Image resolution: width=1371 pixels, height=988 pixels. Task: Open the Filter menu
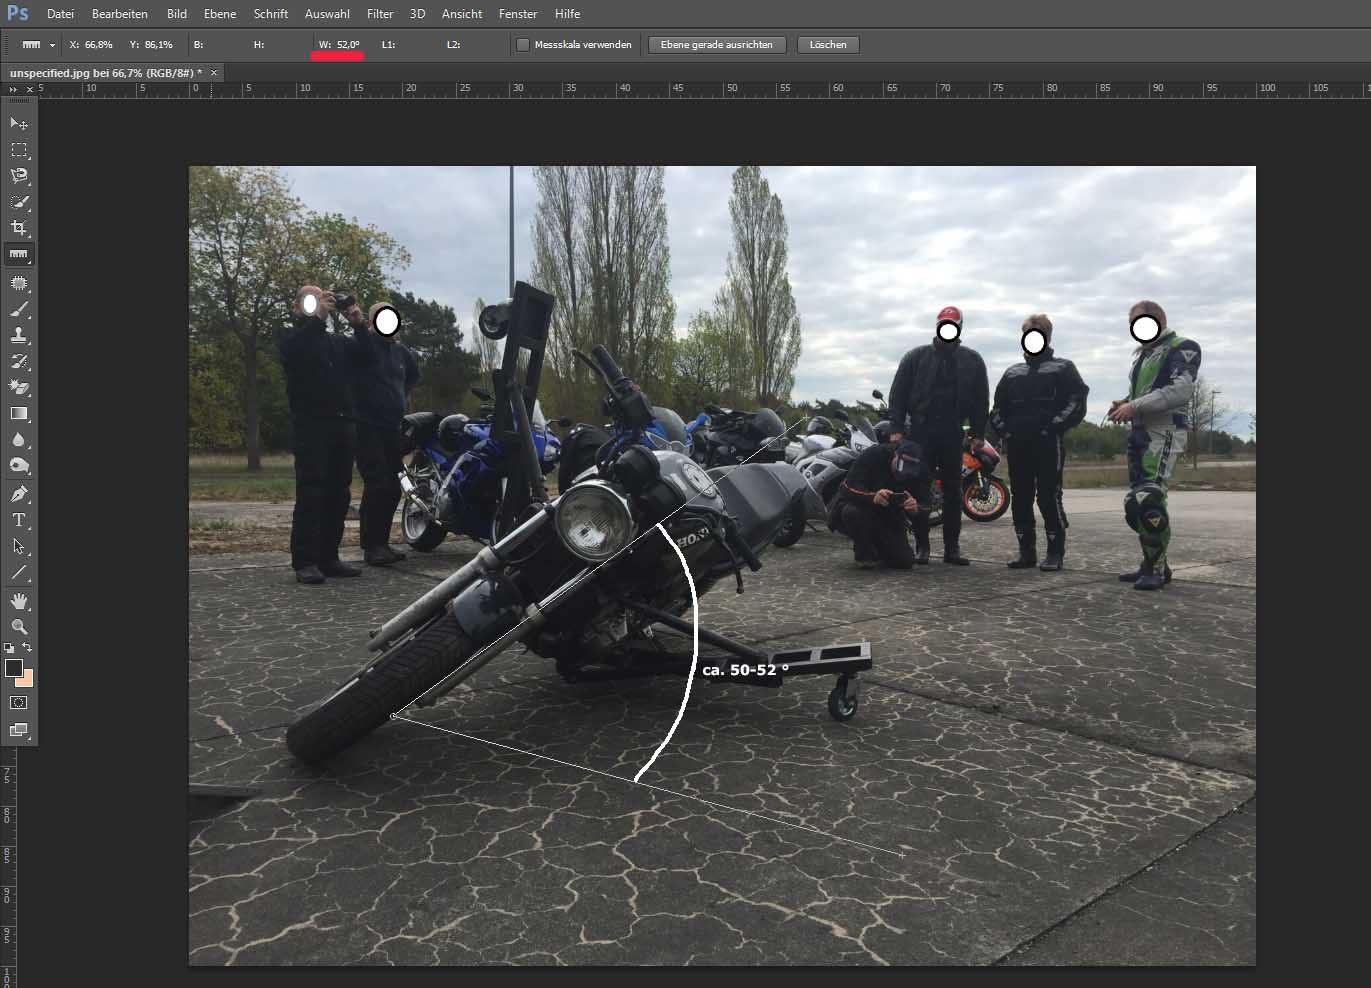(x=380, y=14)
